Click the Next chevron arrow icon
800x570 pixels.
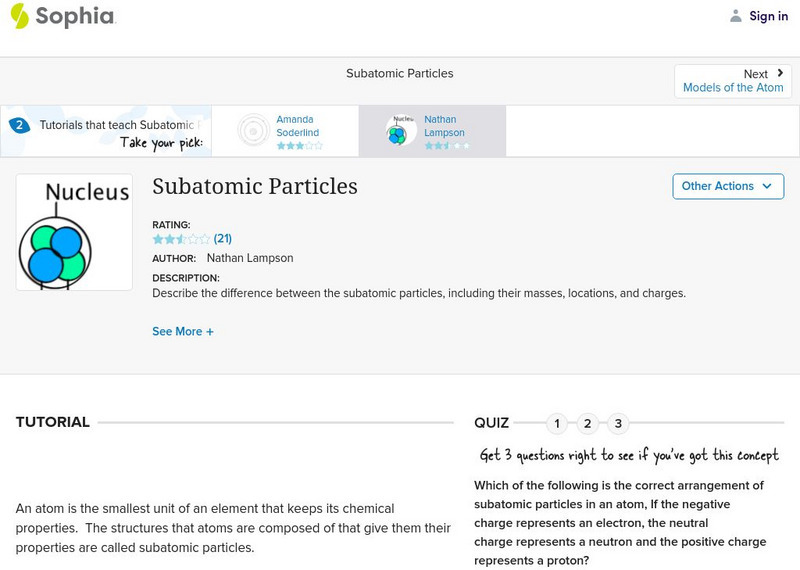(780, 73)
